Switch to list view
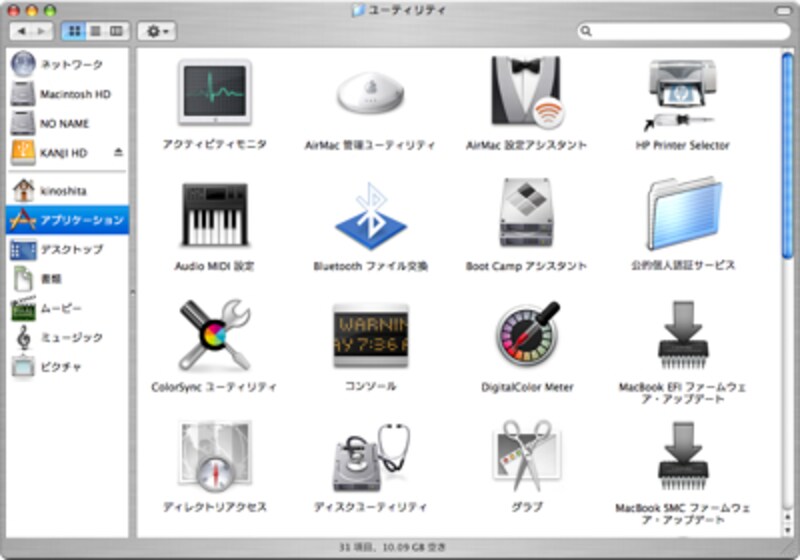 (x=95, y=31)
